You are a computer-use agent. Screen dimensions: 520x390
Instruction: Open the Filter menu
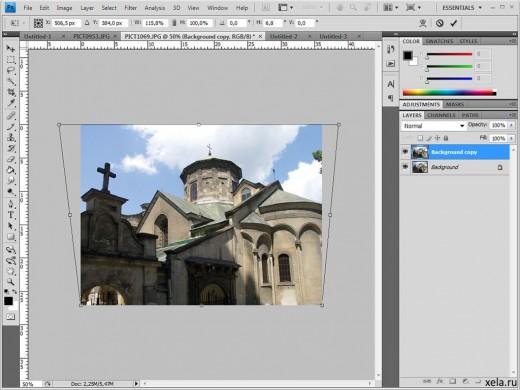[x=130, y=8]
